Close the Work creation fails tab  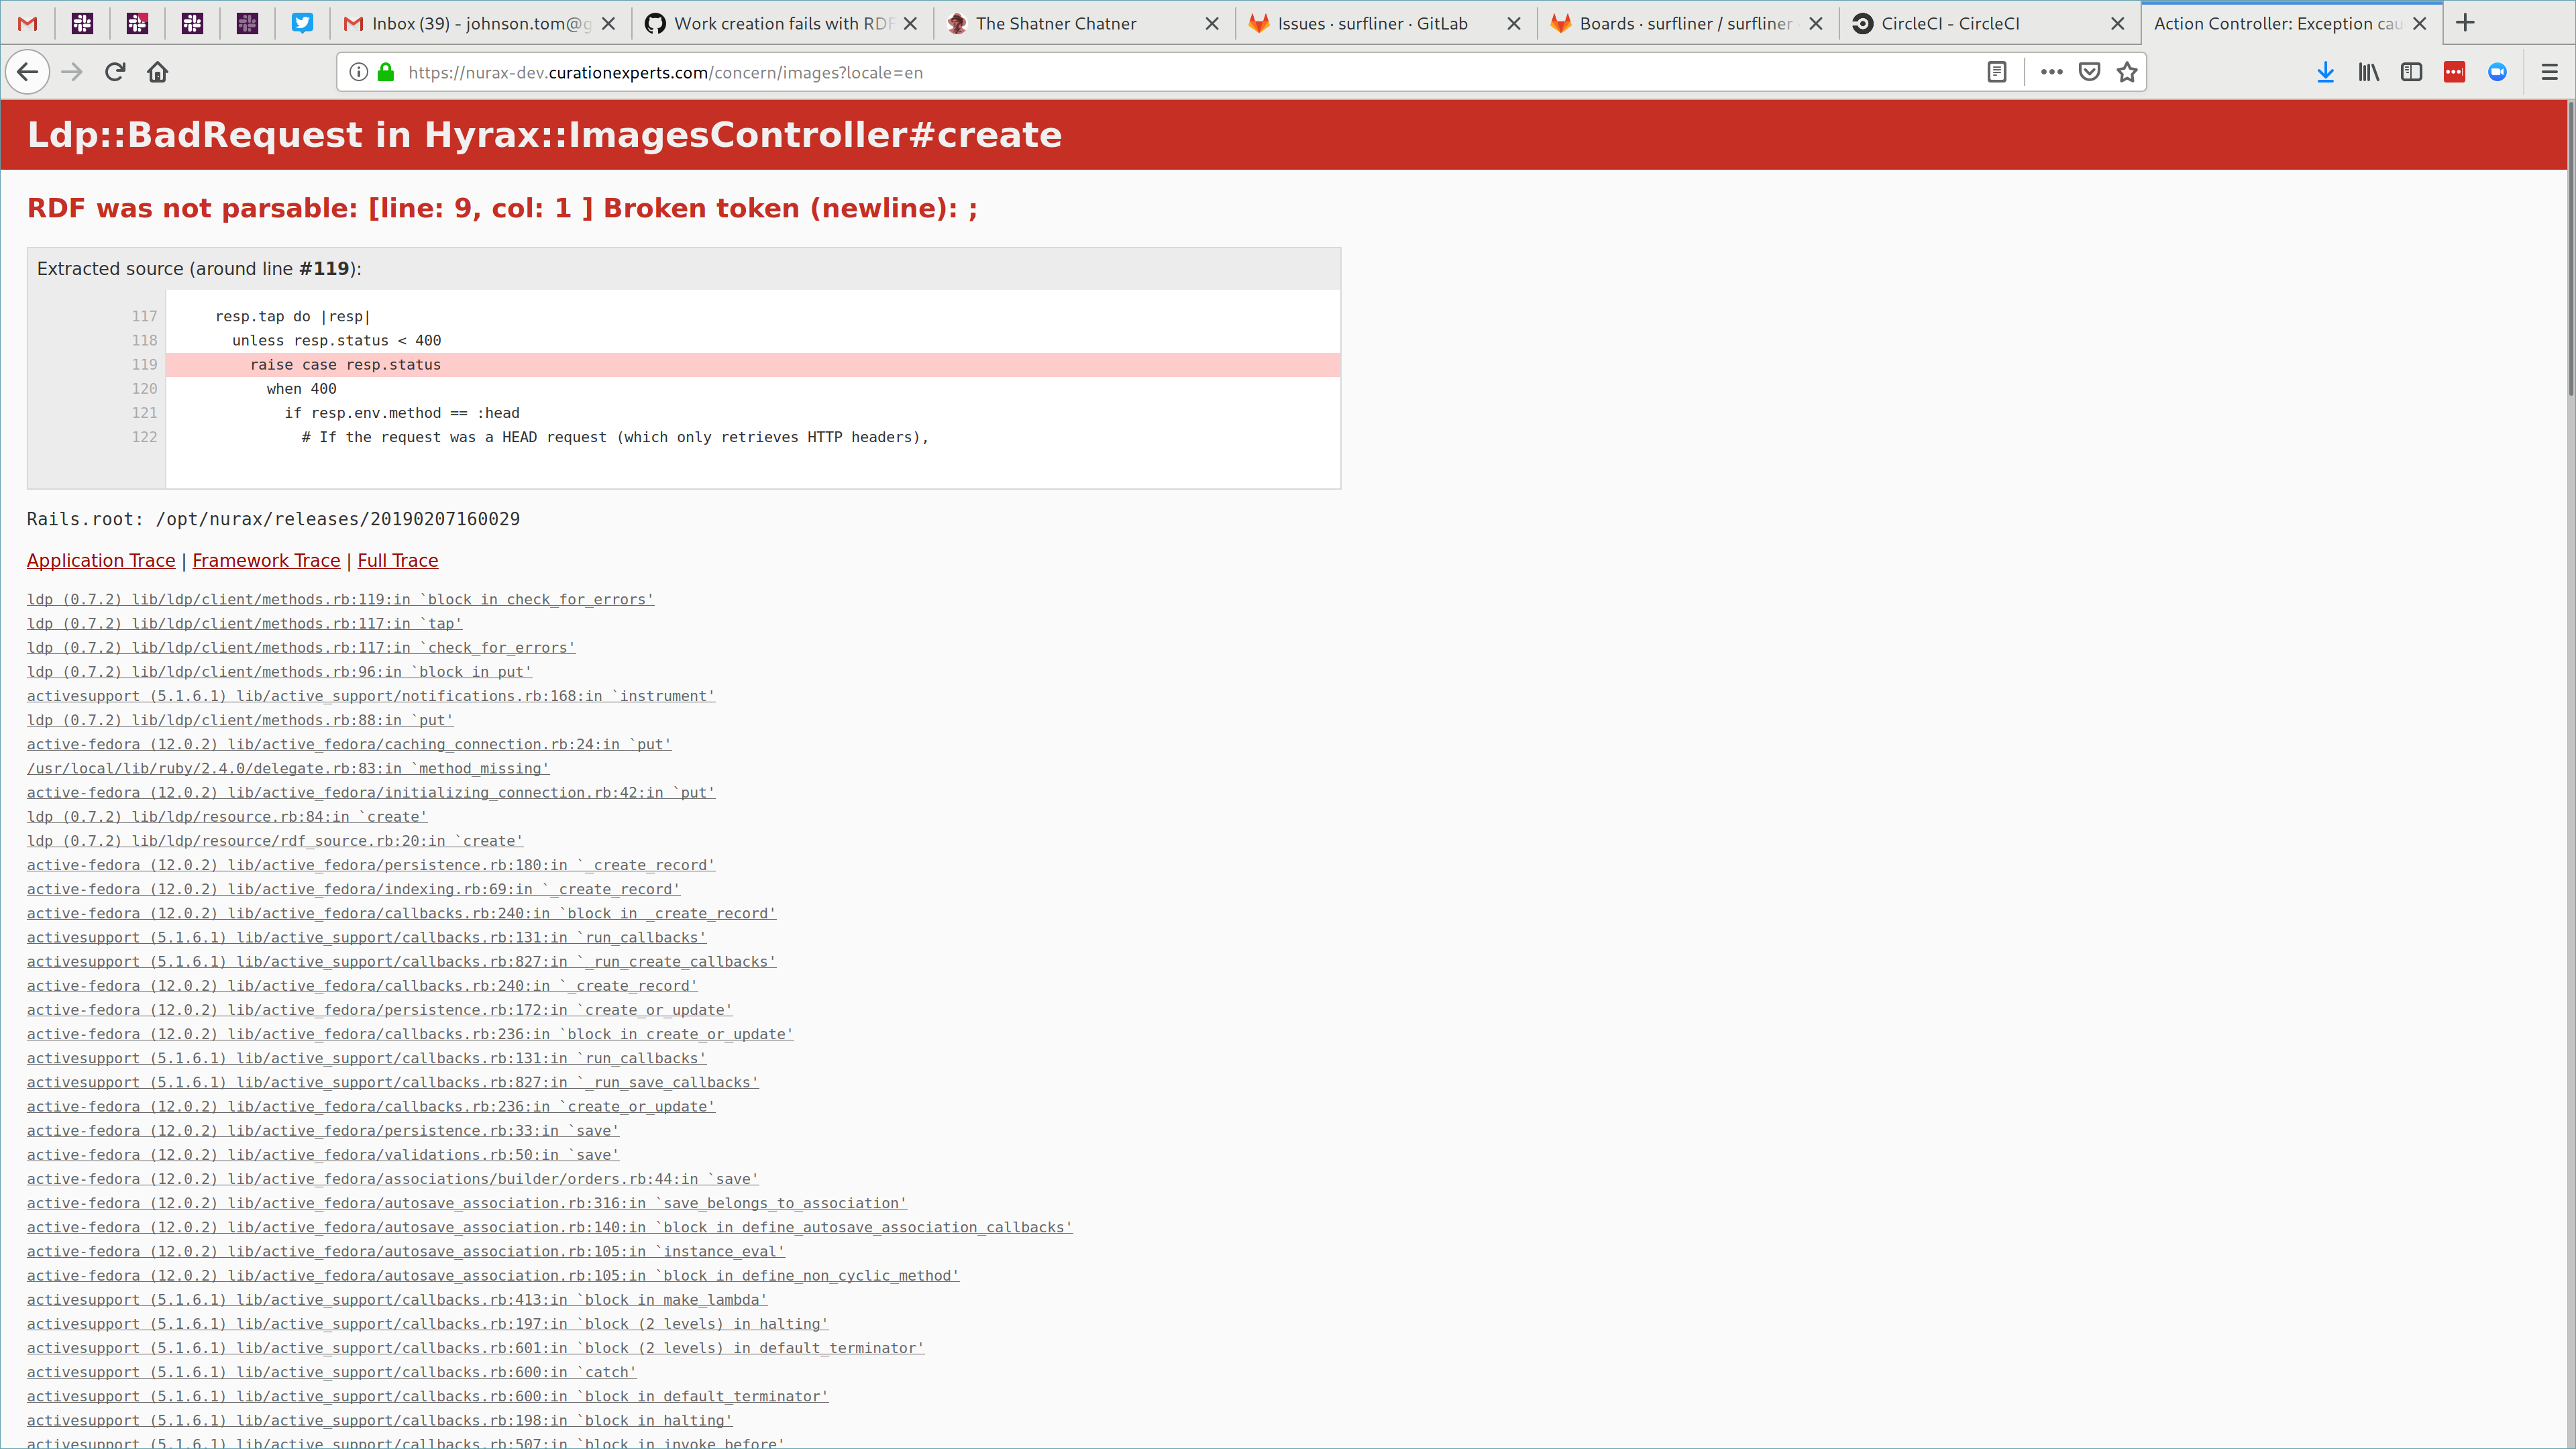click(910, 23)
